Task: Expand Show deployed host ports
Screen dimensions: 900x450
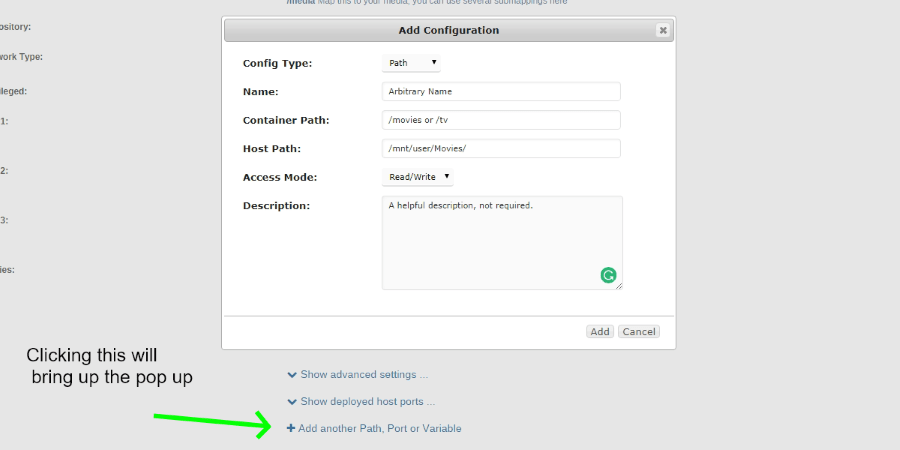Action: pos(361,402)
